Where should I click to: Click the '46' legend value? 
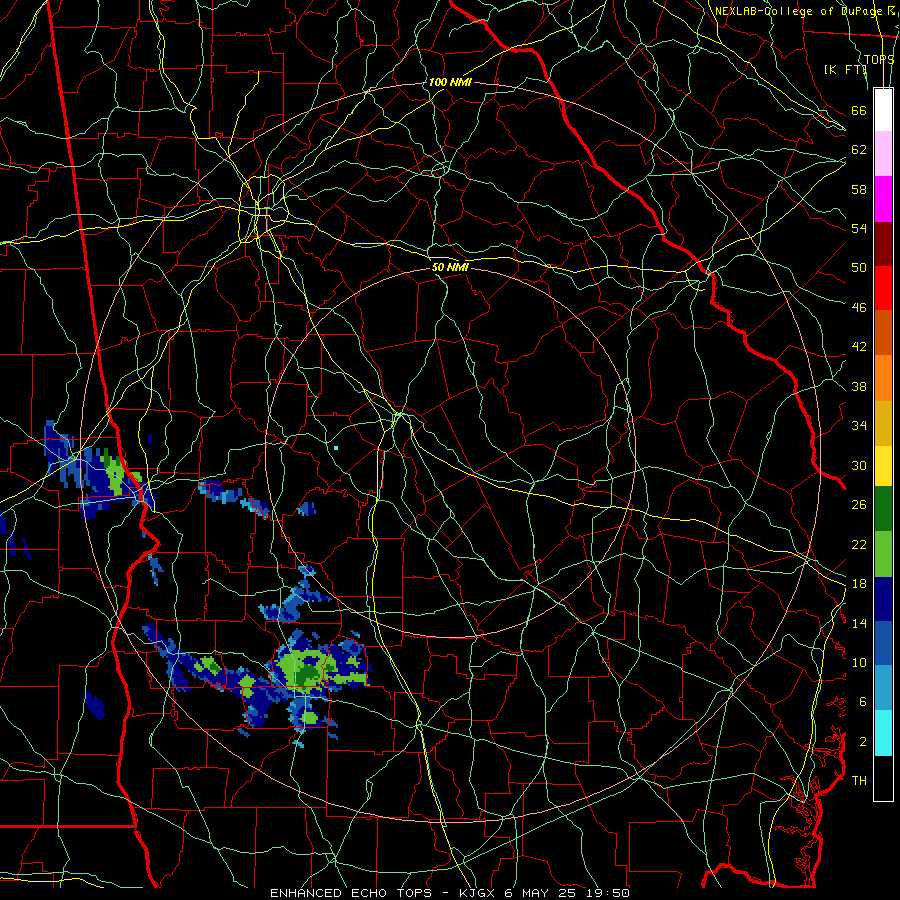[859, 307]
